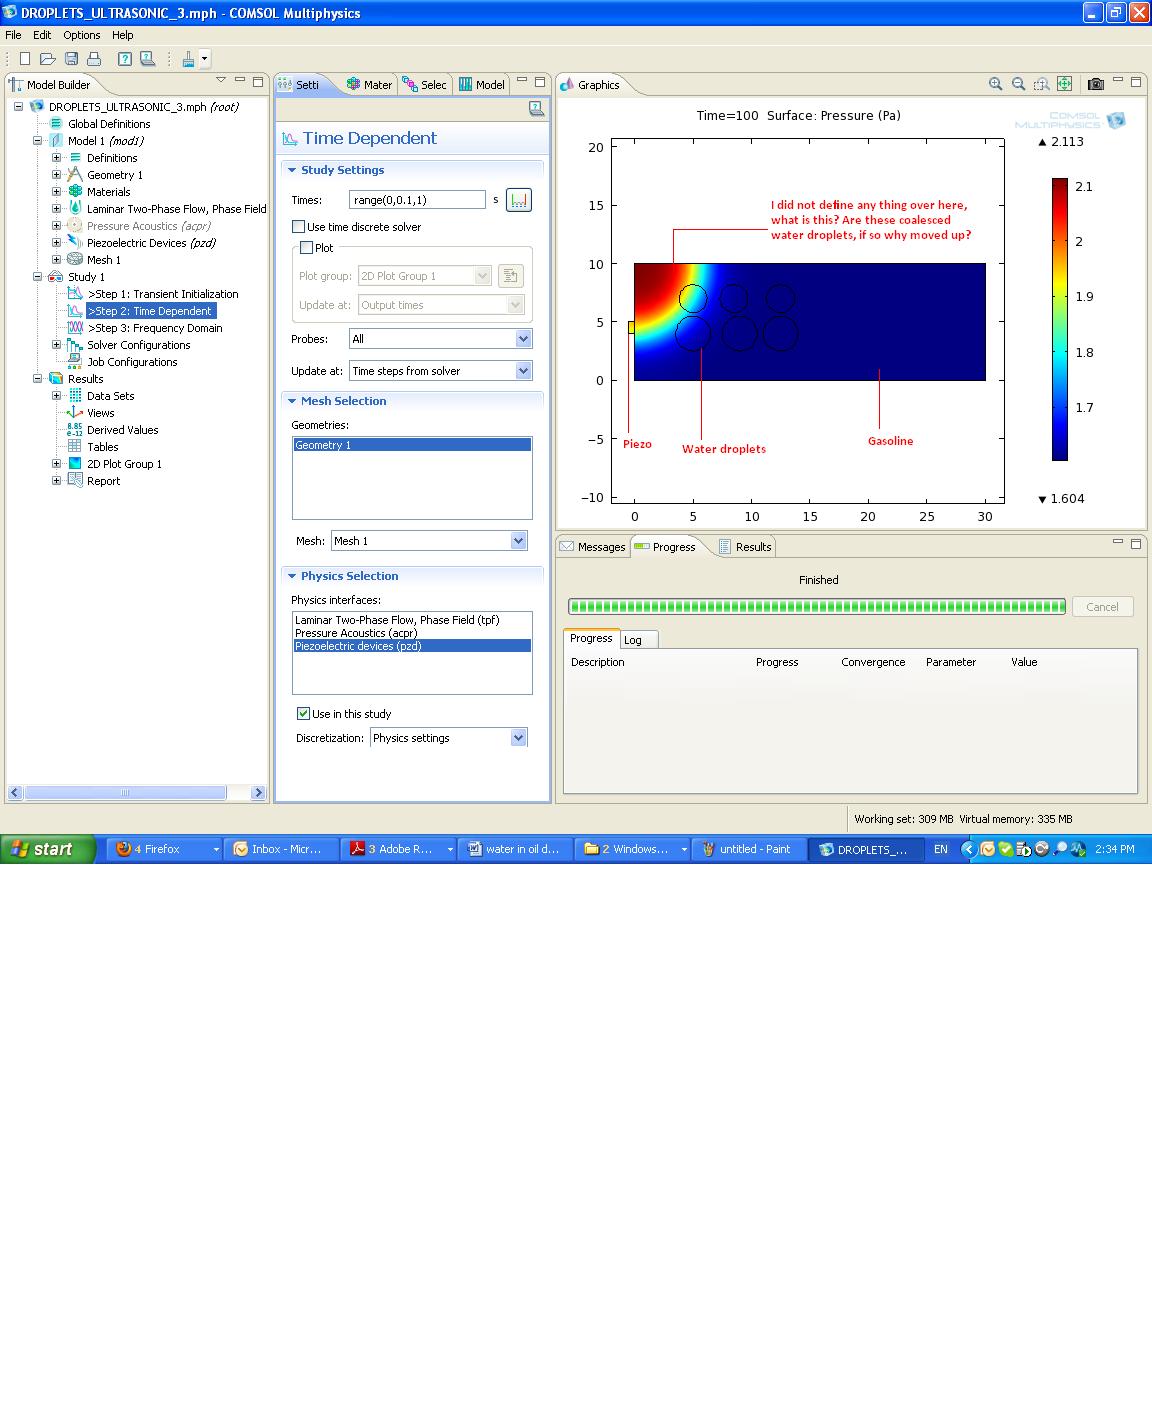Toggle the Plot checkbox
This screenshot has width=1152, height=1405.
click(x=307, y=248)
